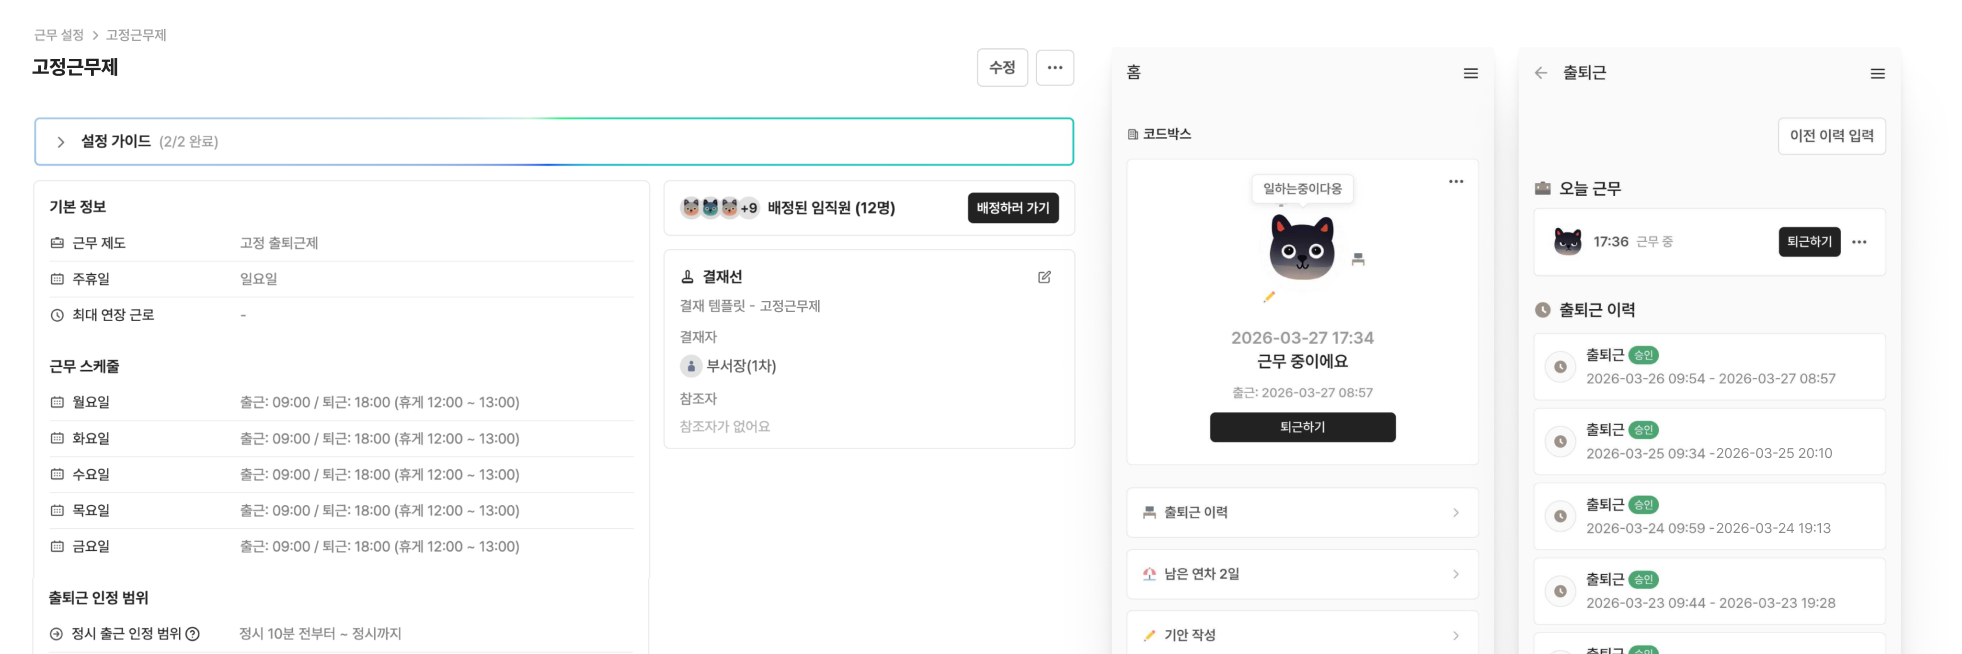The height and width of the screenshot is (654, 1962).
Task: Click the pencil icon under the cat avatar
Action: click(1269, 297)
